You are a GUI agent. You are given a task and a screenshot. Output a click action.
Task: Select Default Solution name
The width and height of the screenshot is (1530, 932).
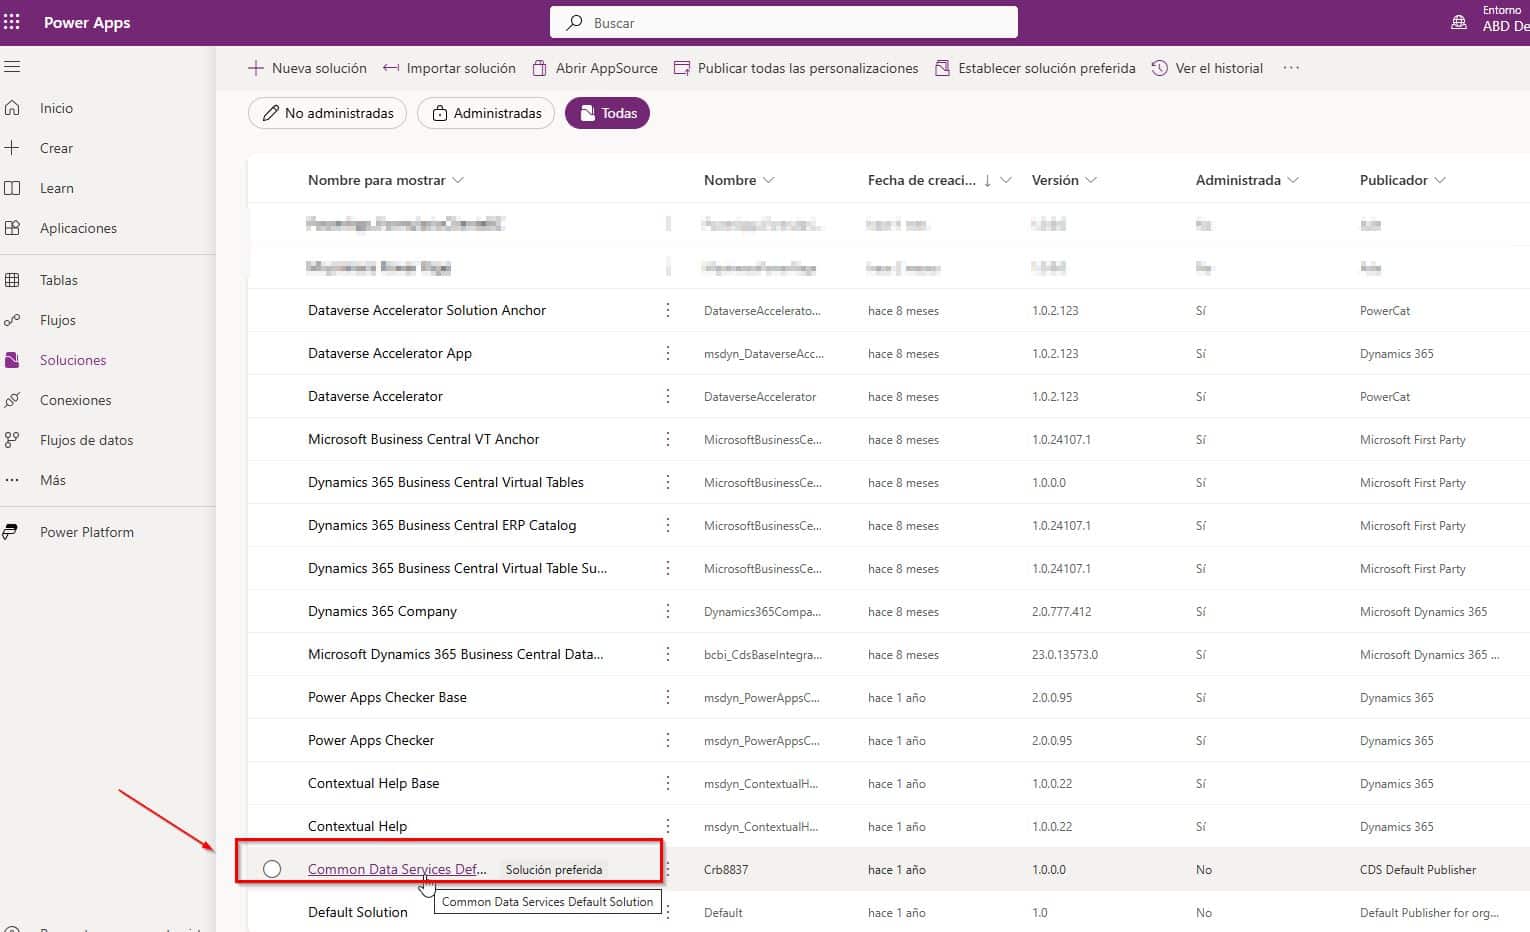click(x=358, y=913)
